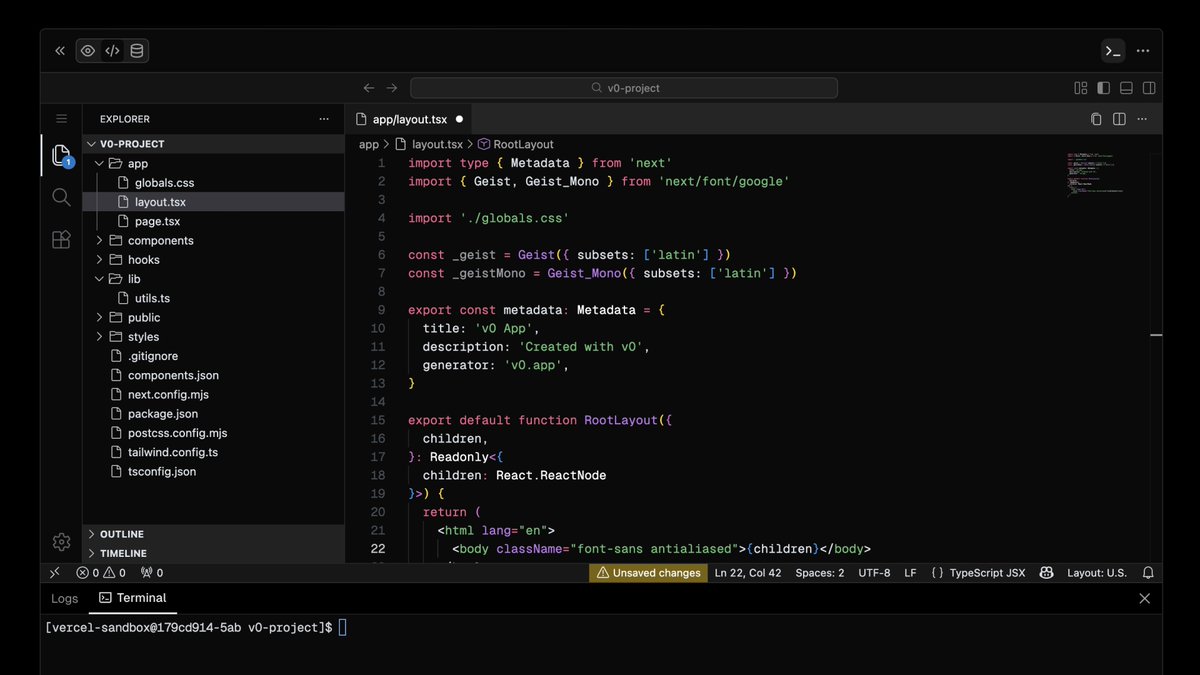Expand the OUTLINE section
This screenshot has width=1200, height=675.
coord(214,534)
